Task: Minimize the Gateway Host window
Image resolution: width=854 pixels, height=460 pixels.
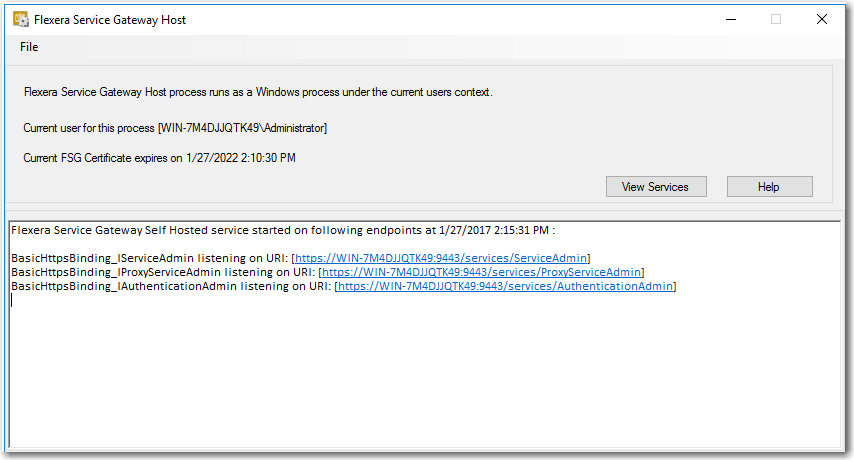Action: [x=731, y=20]
